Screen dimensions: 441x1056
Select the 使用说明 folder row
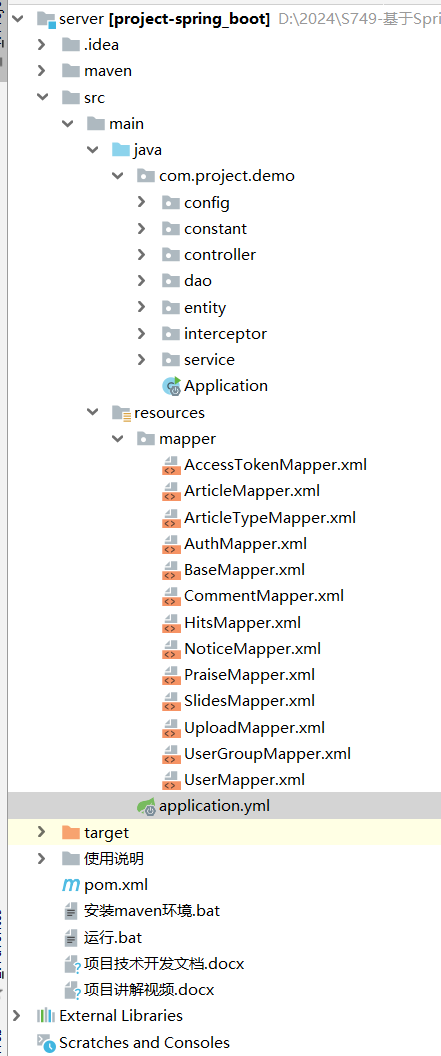(114, 859)
